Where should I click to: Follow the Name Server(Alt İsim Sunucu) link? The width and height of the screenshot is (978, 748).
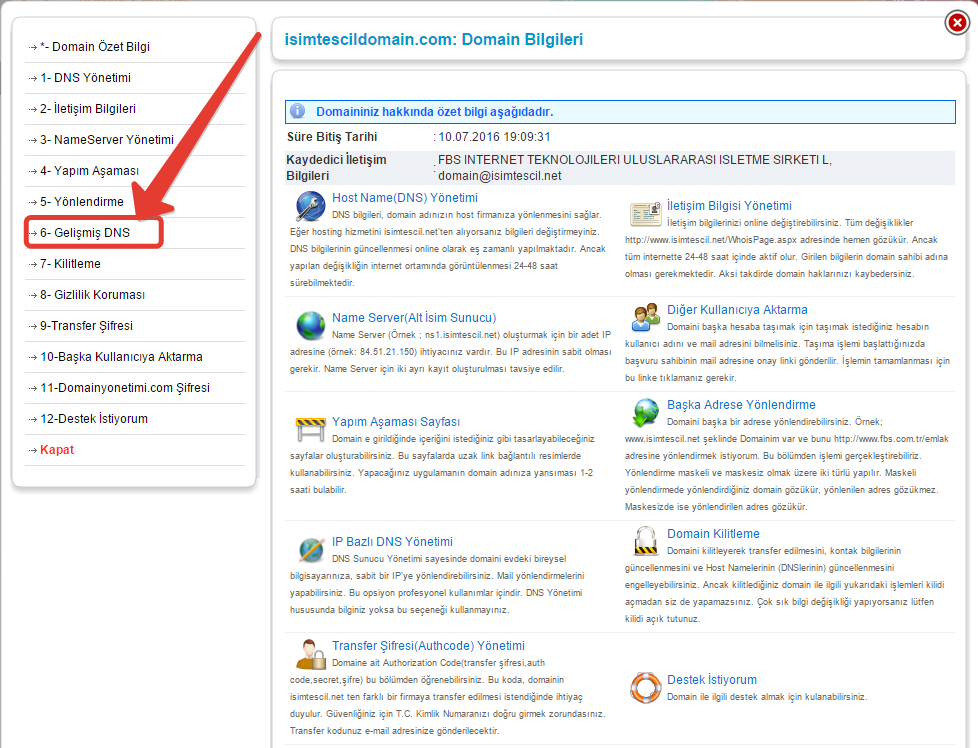point(414,318)
